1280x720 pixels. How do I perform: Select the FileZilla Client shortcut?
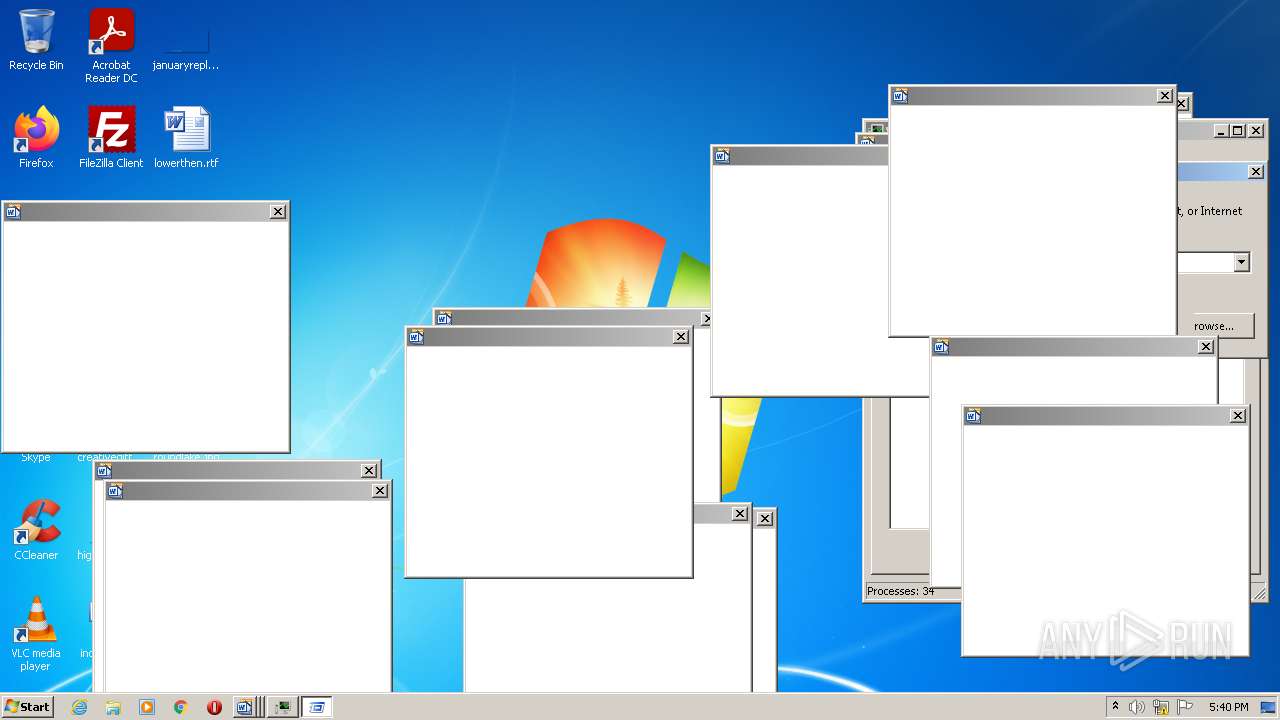coord(111,138)
